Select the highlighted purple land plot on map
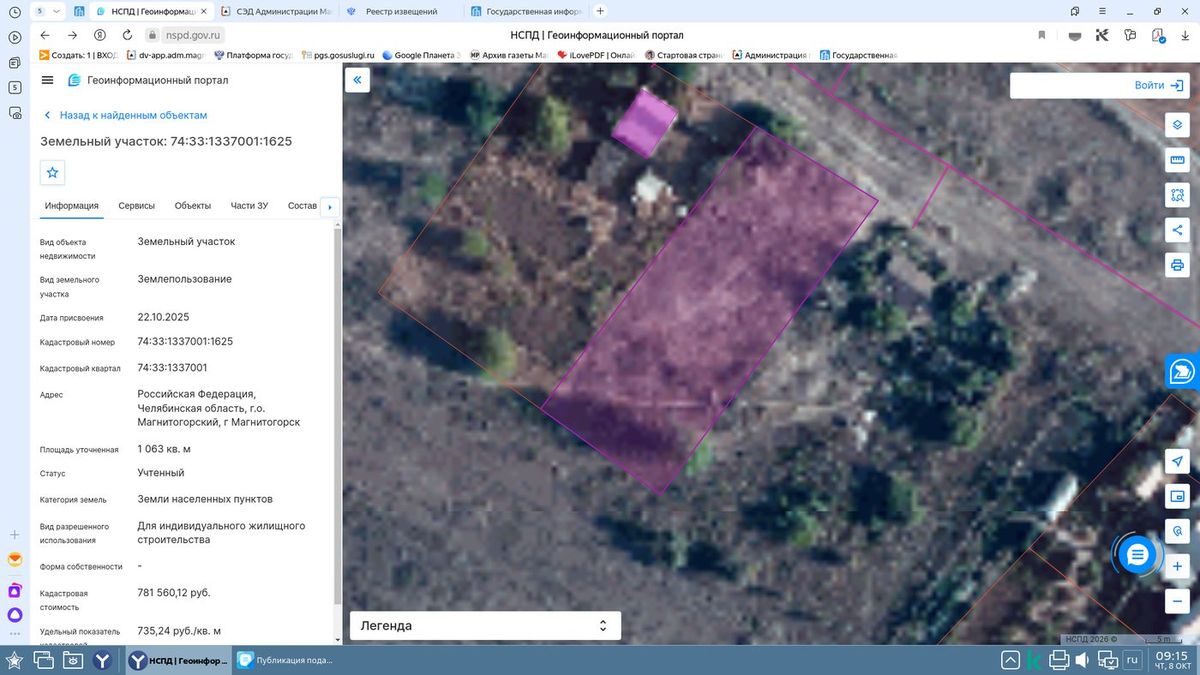1200x675 pixels. 710,310
